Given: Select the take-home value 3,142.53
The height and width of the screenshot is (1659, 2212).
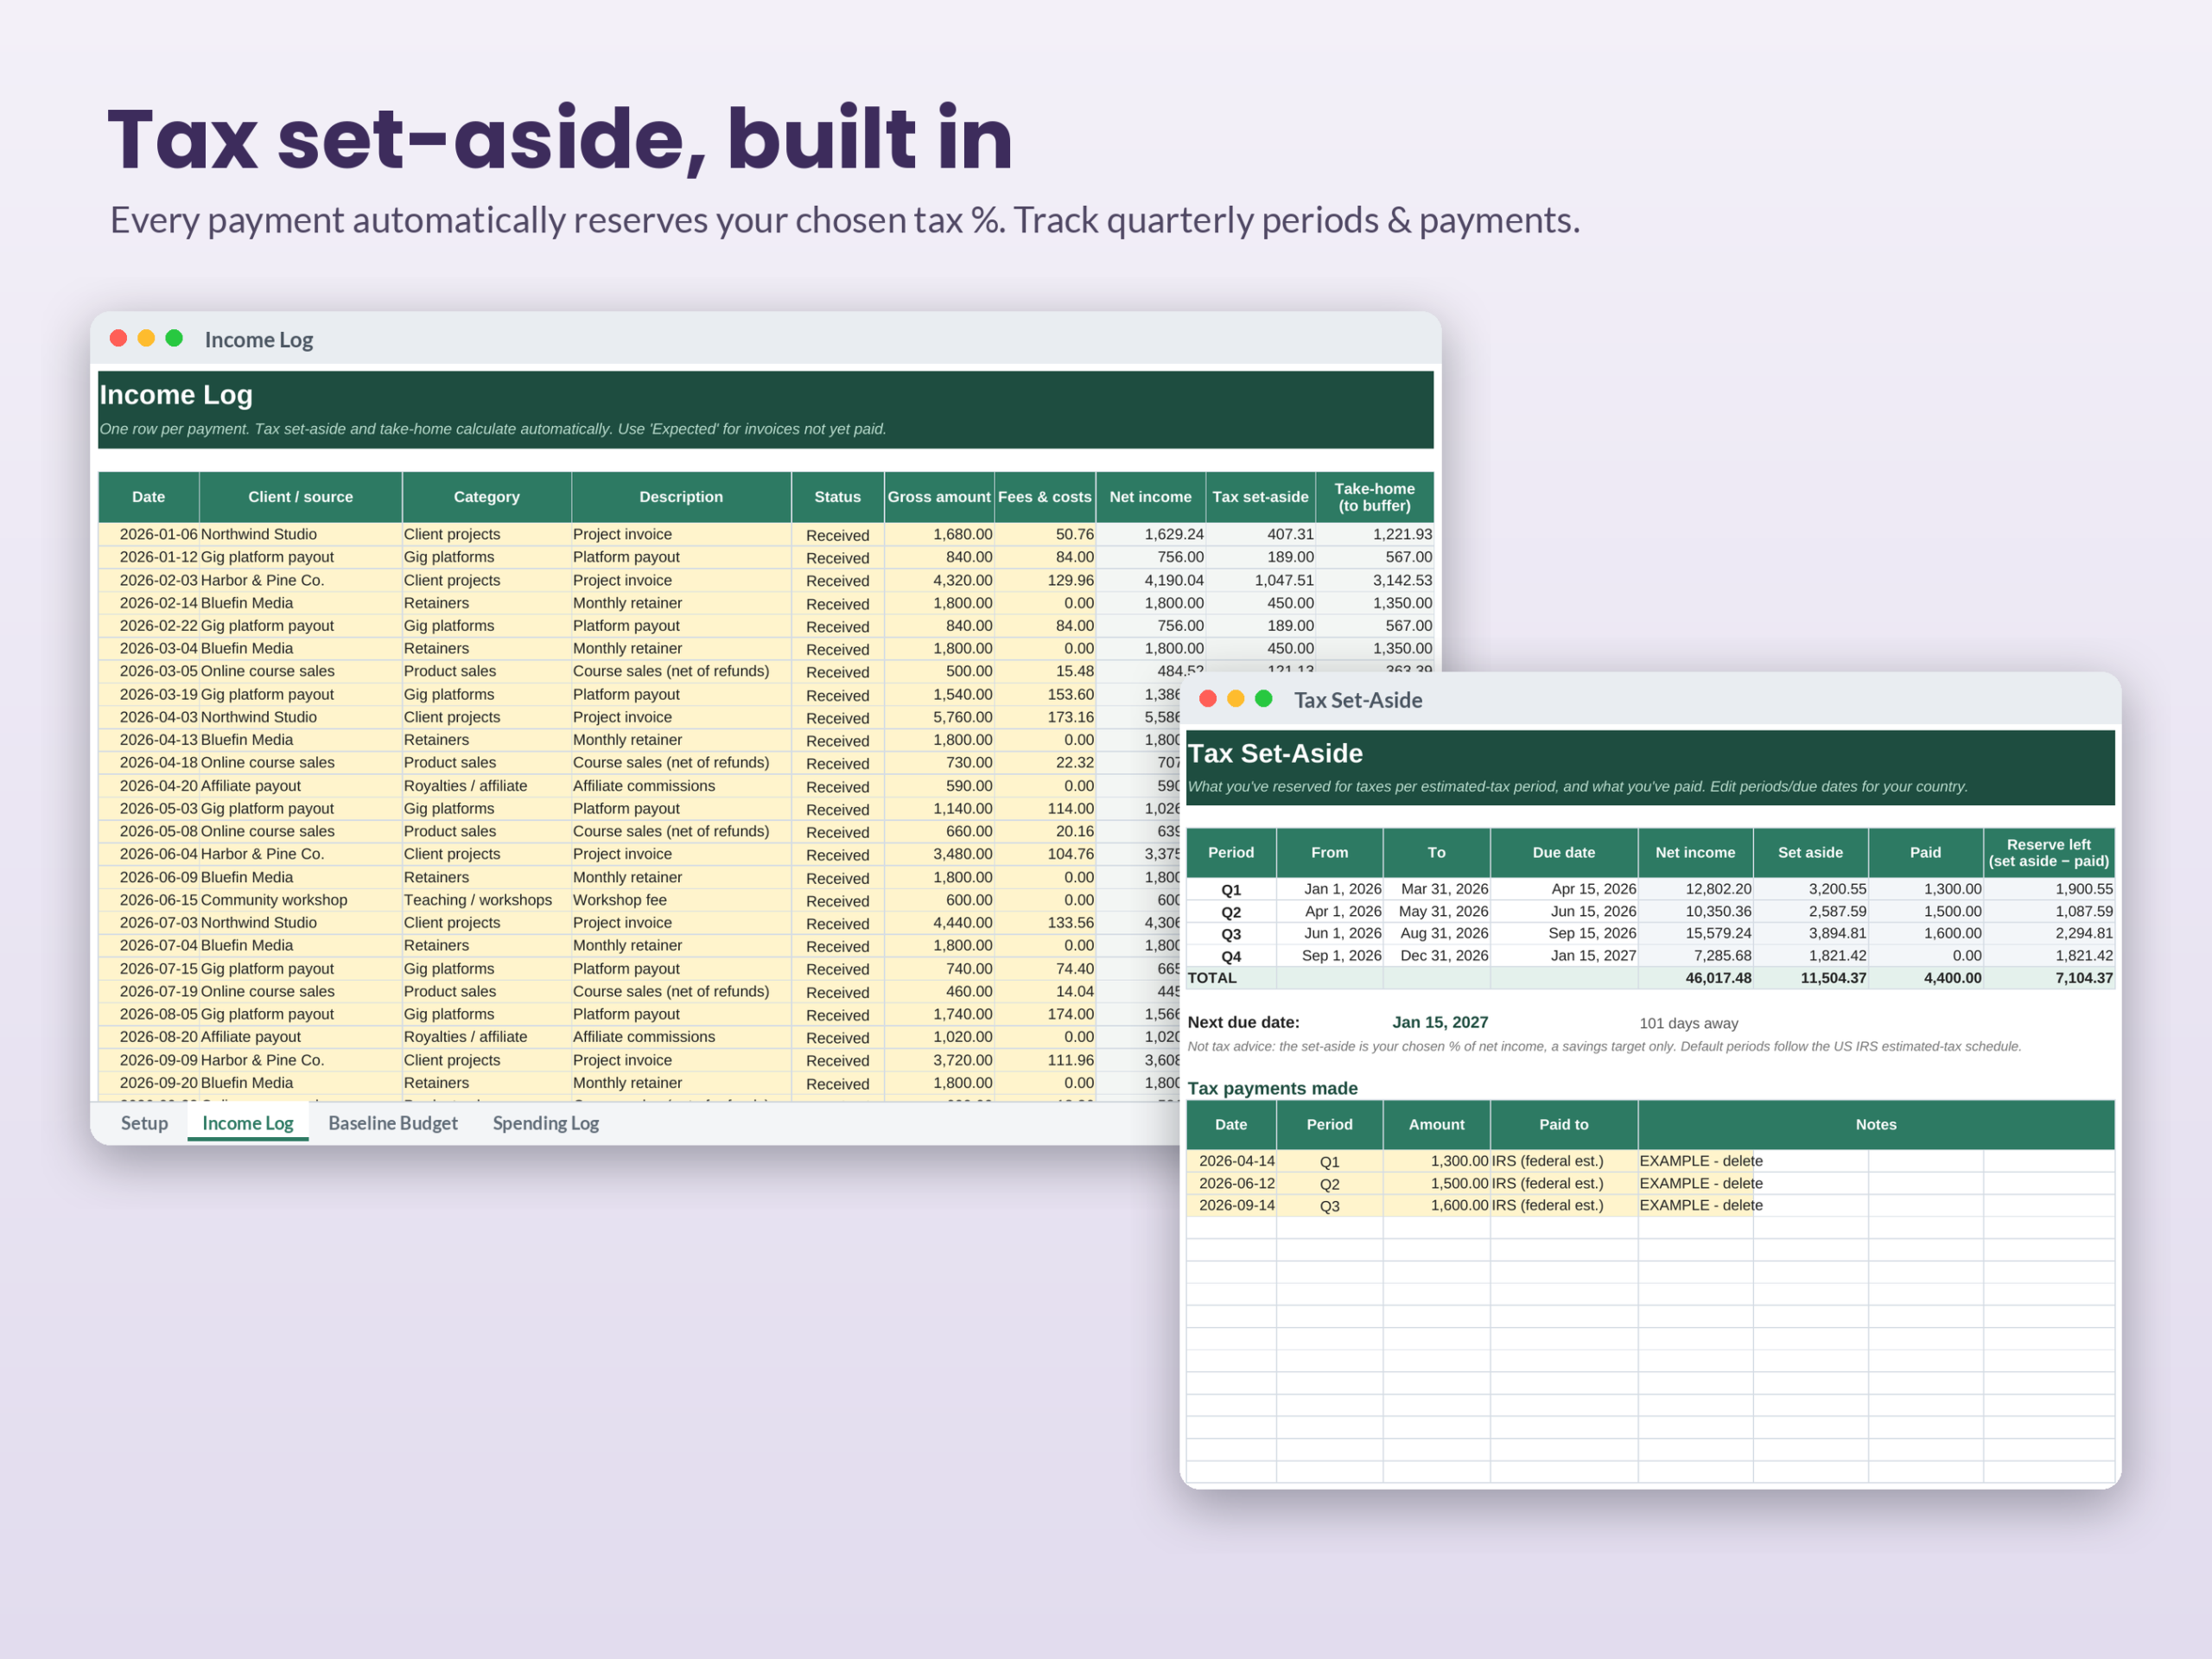Looking at the screenshot, I should click(1375, 580).
